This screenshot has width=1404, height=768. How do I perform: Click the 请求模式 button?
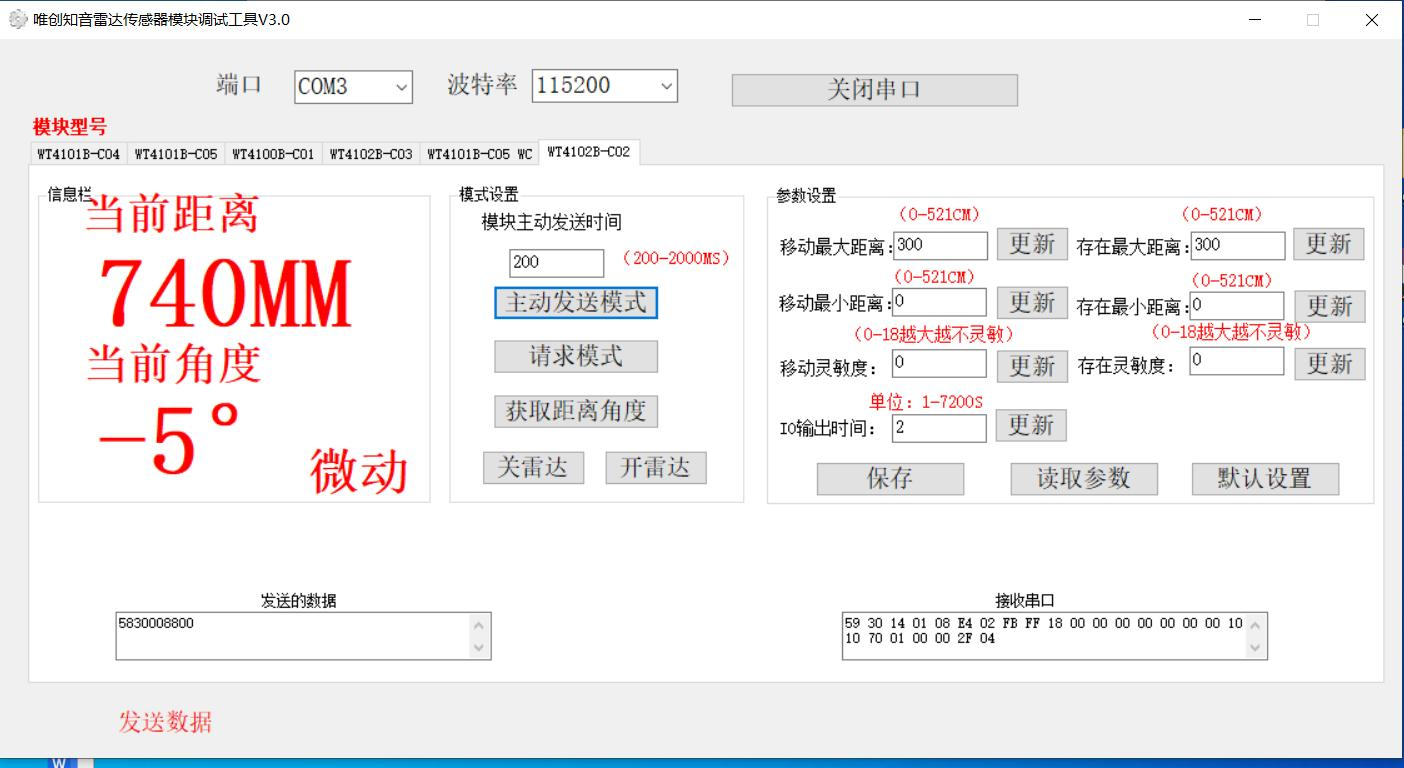575,357
